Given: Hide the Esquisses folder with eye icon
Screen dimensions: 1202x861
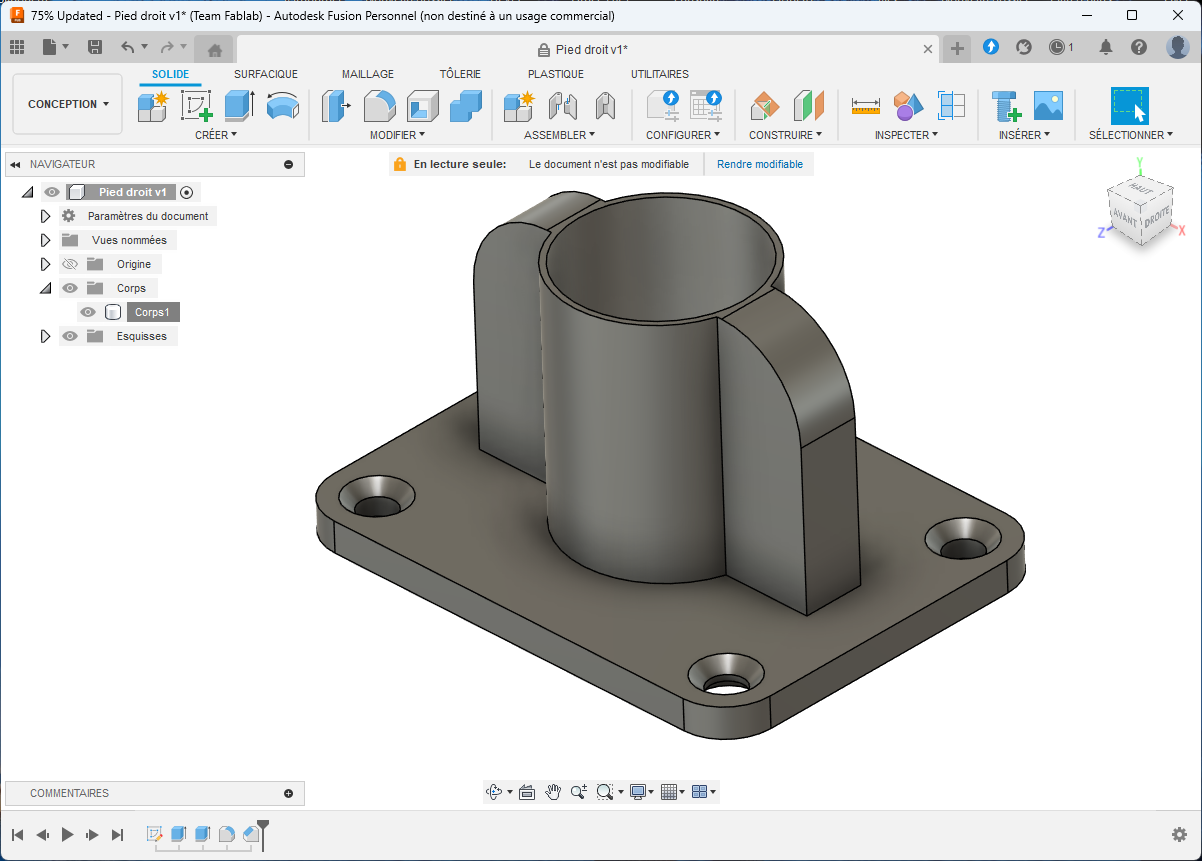Looking at the screenshot, I should pos(70,336).
